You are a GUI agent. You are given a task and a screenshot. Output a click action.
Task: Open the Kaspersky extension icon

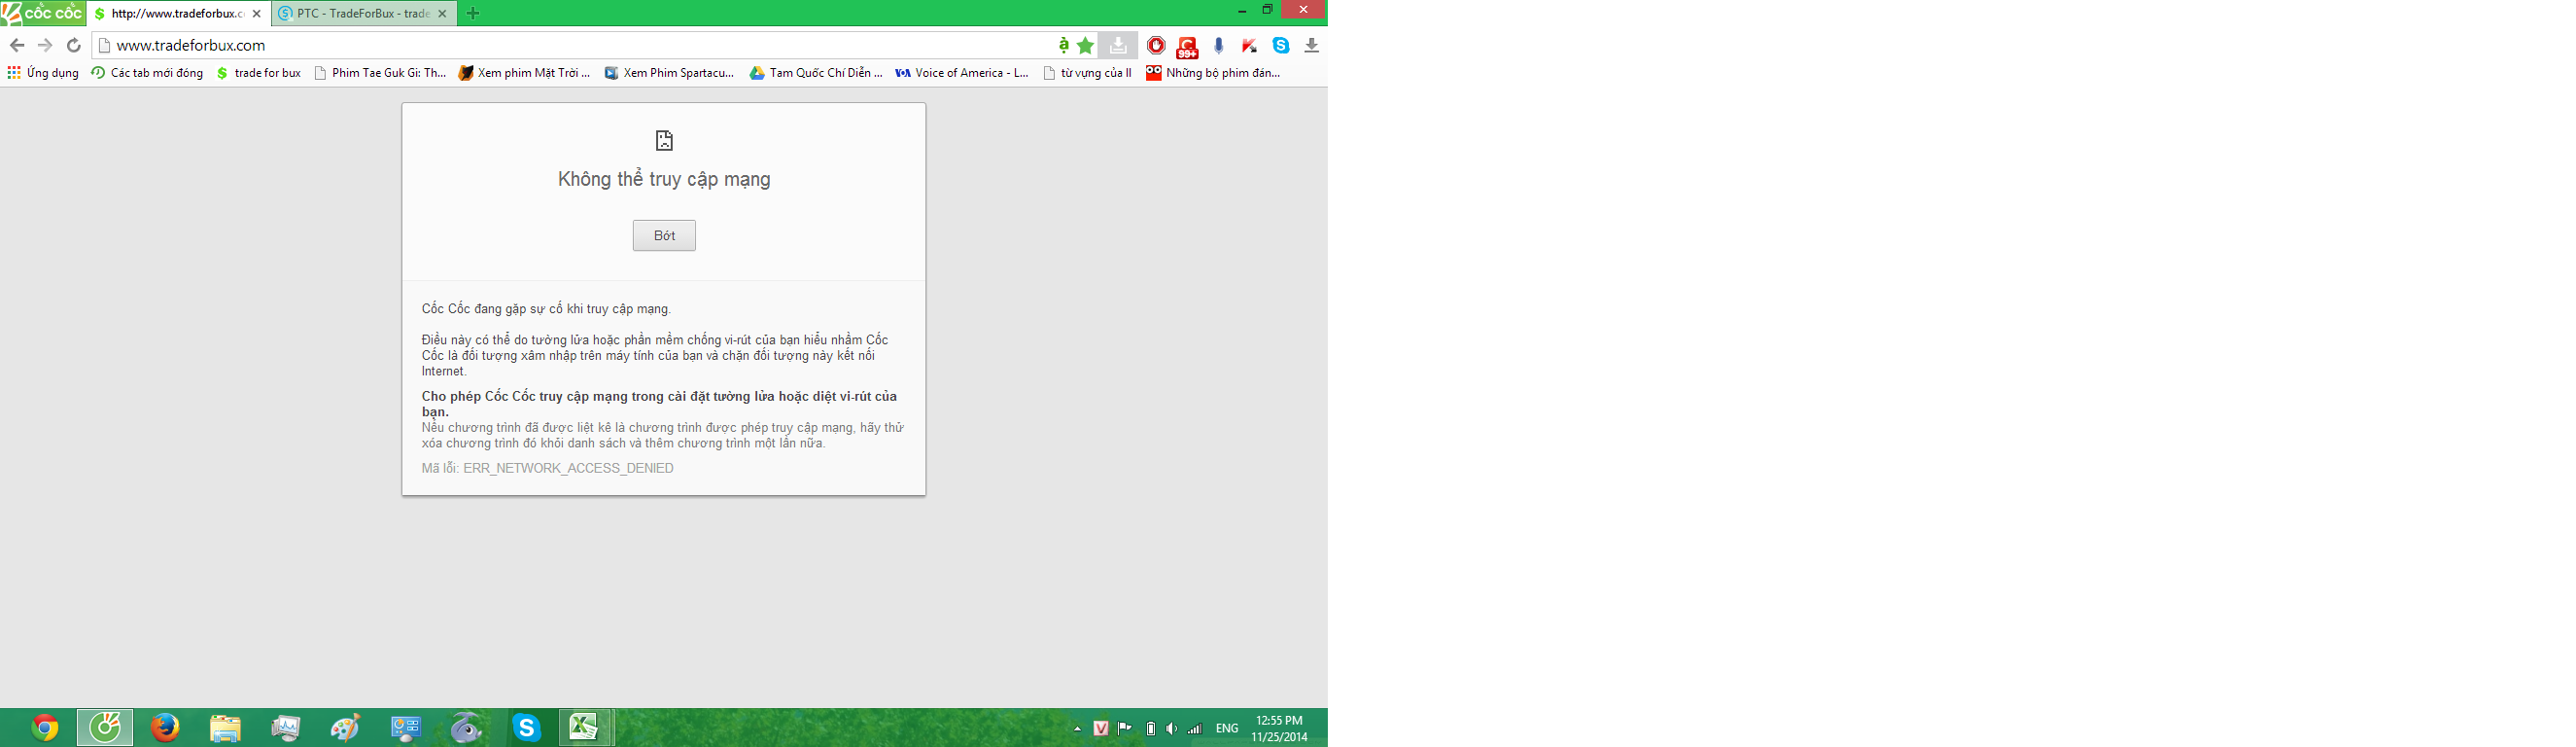click(x=1249, y=45)
